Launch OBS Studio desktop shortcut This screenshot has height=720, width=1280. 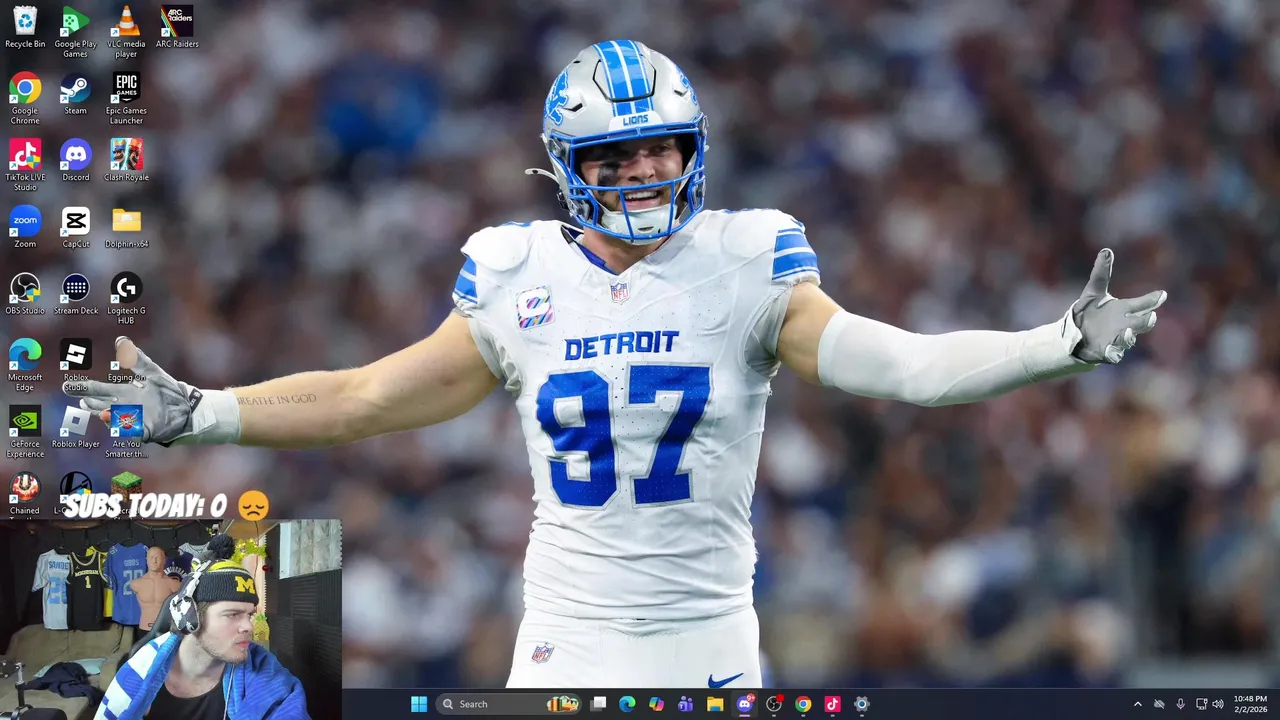[x=25, y=294]
